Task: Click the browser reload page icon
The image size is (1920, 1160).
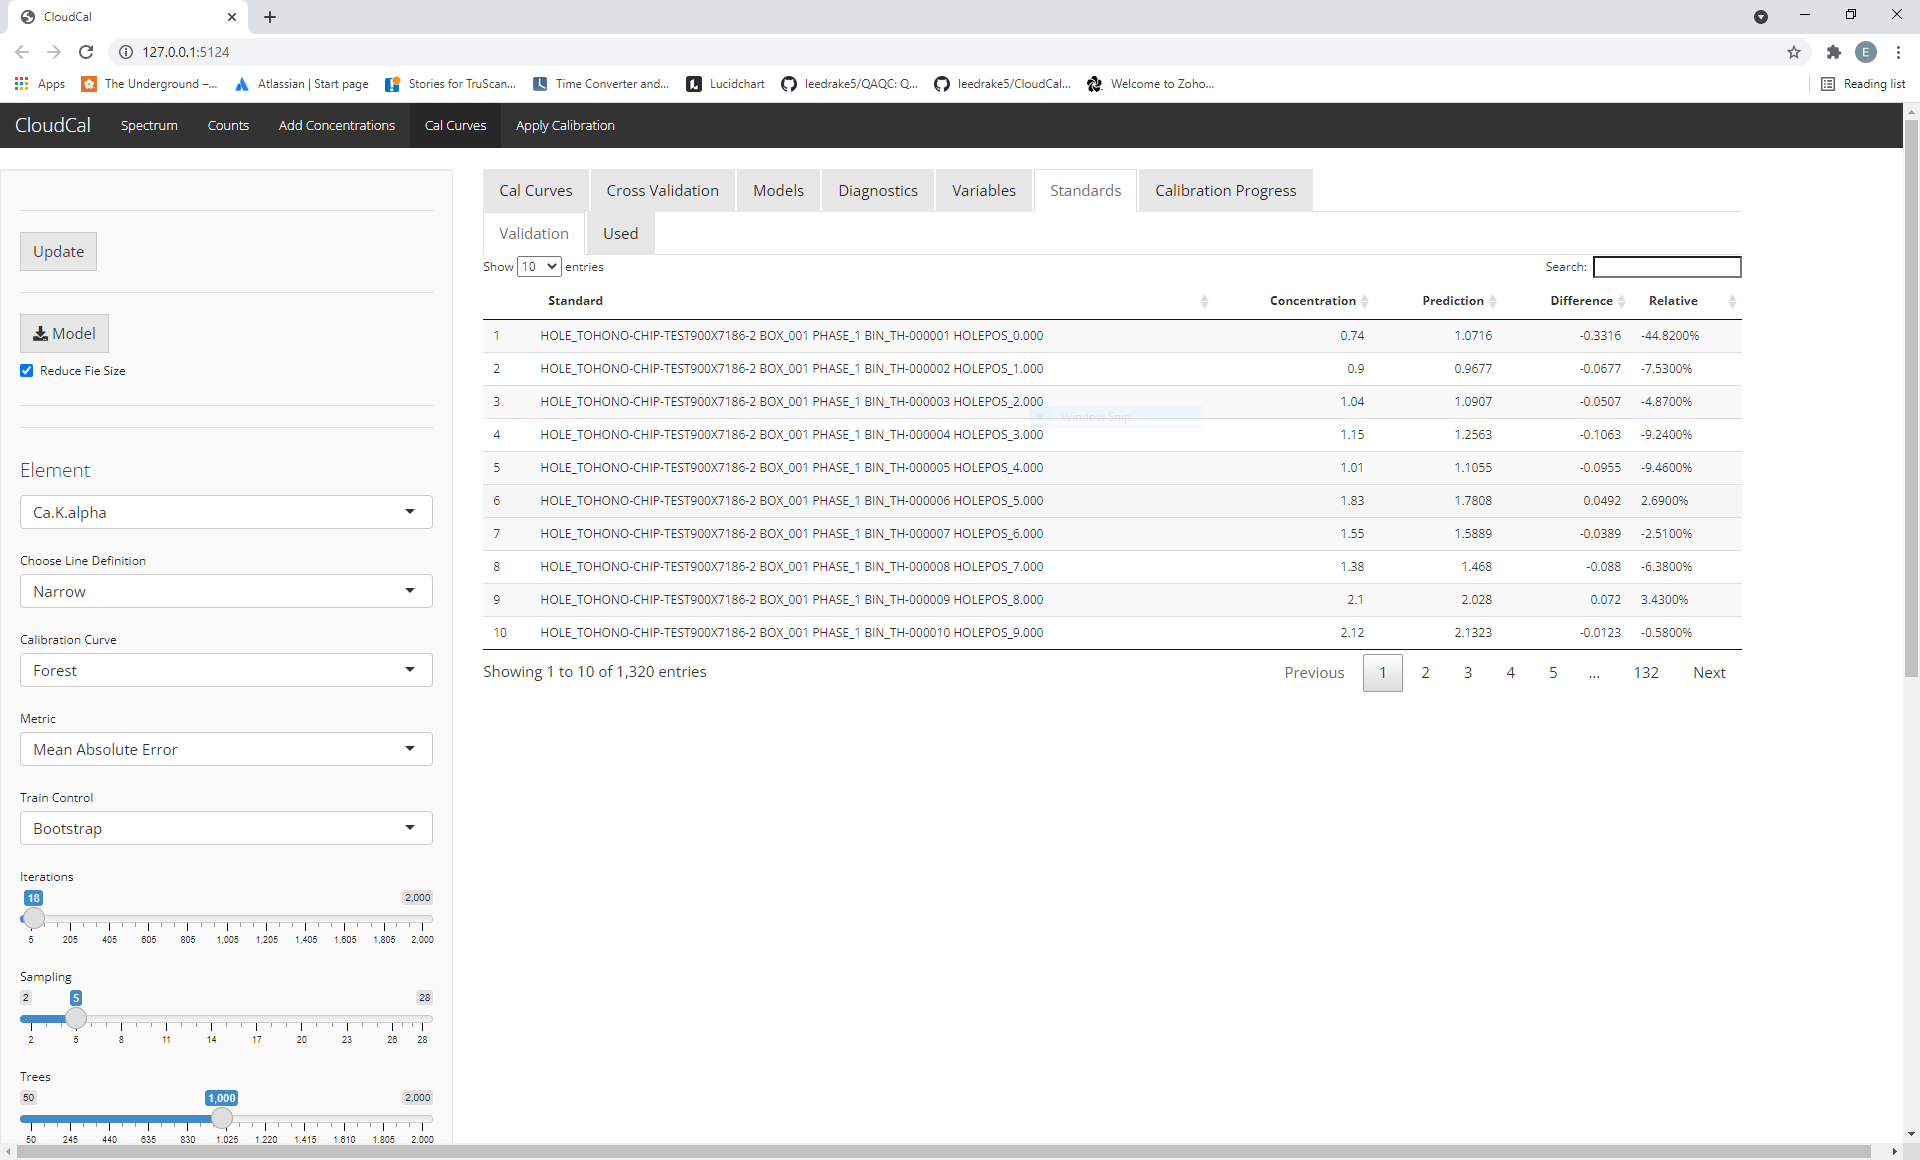Action: pyautogui.click(x=86, y=52)
